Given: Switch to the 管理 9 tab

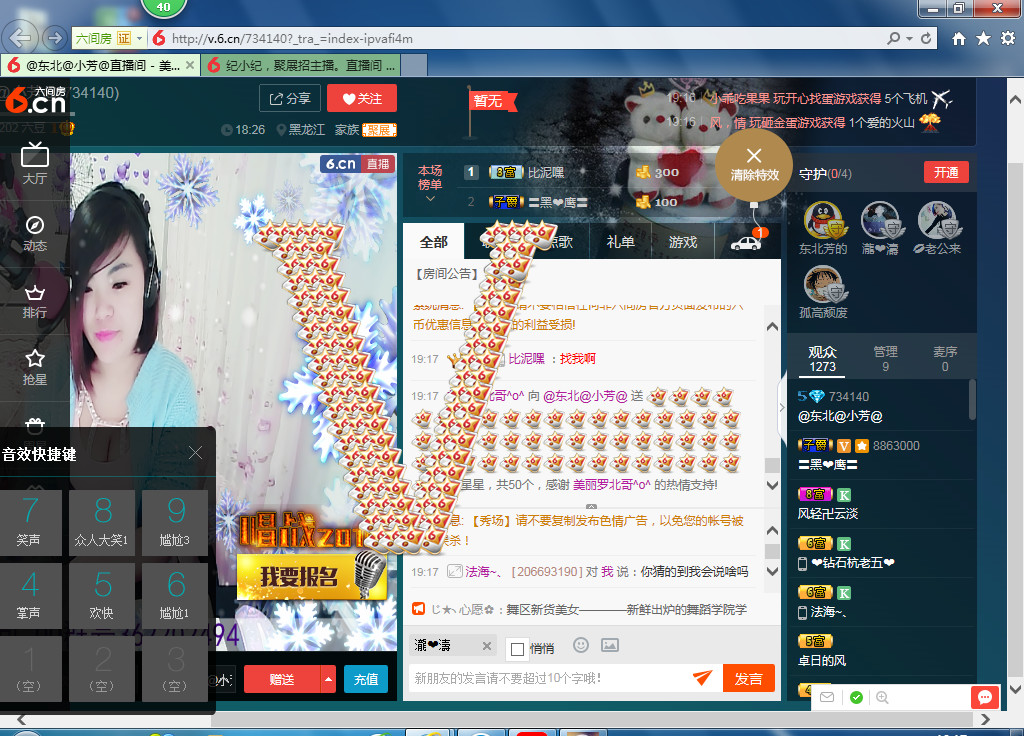Looking at the screenshot, I should click(x=886, y=359).
